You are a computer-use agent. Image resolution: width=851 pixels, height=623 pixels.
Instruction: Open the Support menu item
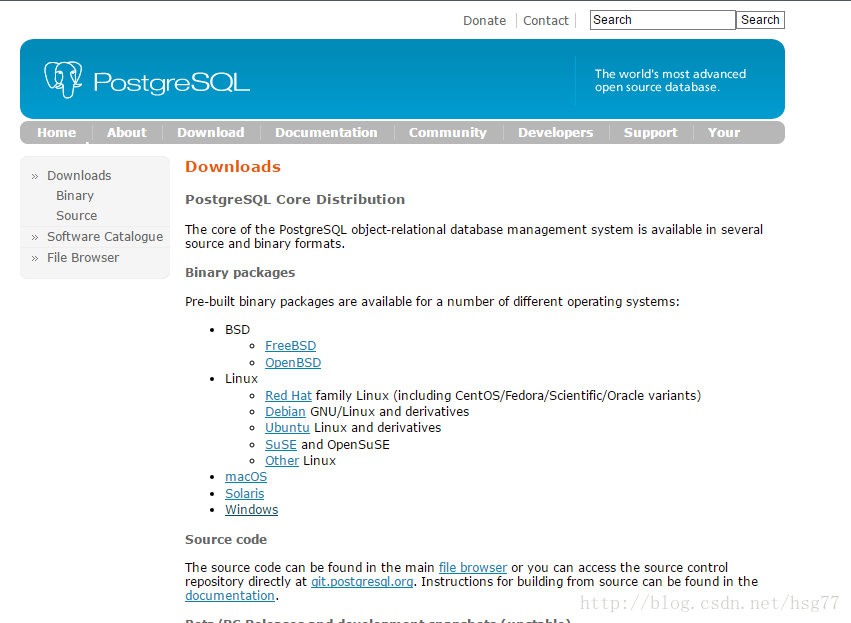[650, 132]
